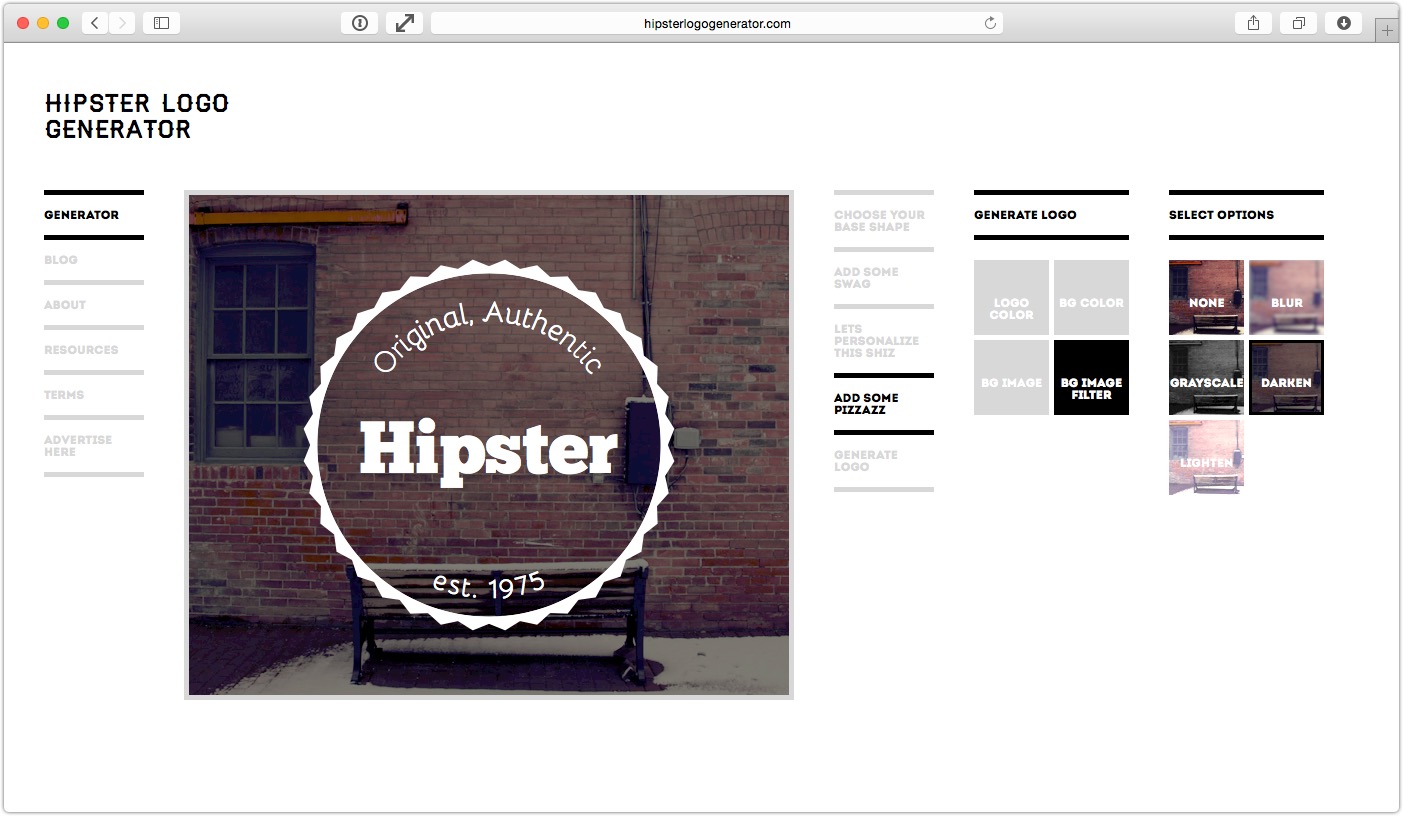
Task: Click the Safari share icon
Action: coord(1253,22)
